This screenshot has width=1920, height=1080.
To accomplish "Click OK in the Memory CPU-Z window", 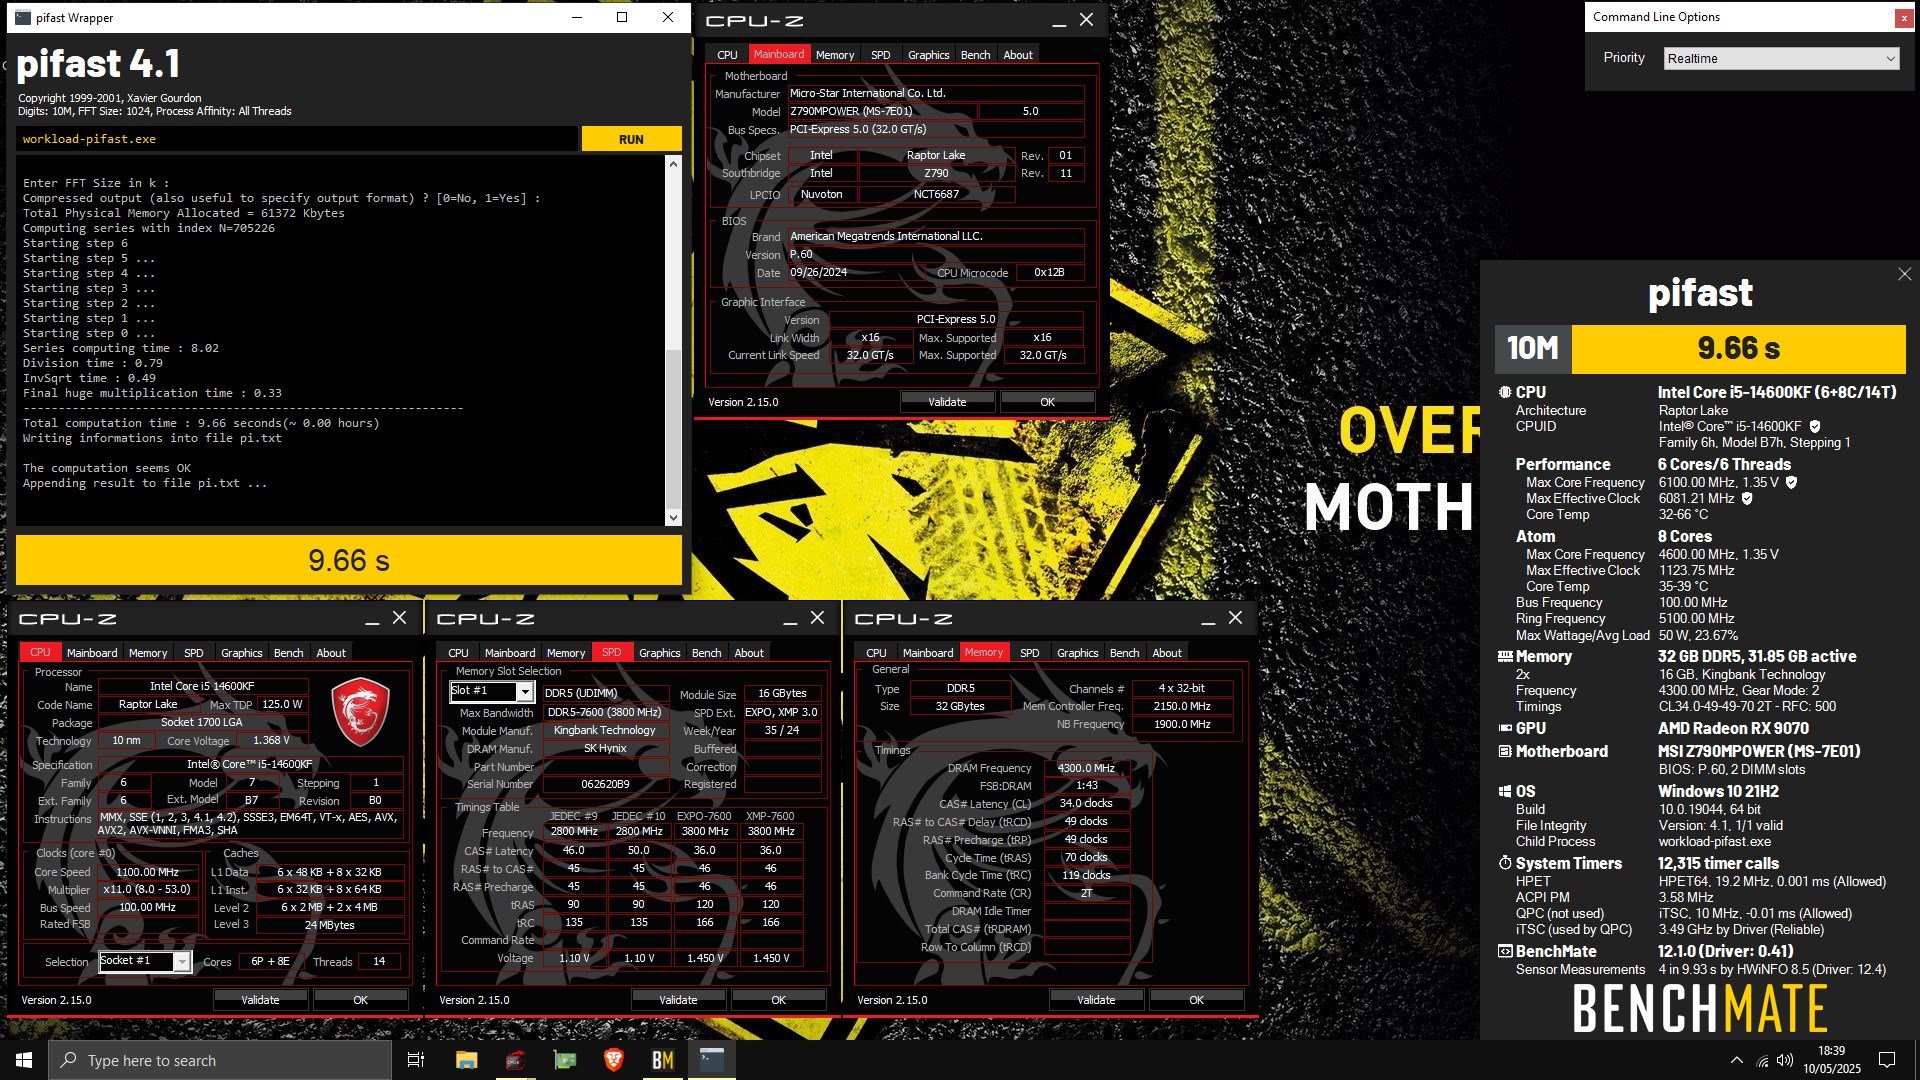I will 1196,1000.
